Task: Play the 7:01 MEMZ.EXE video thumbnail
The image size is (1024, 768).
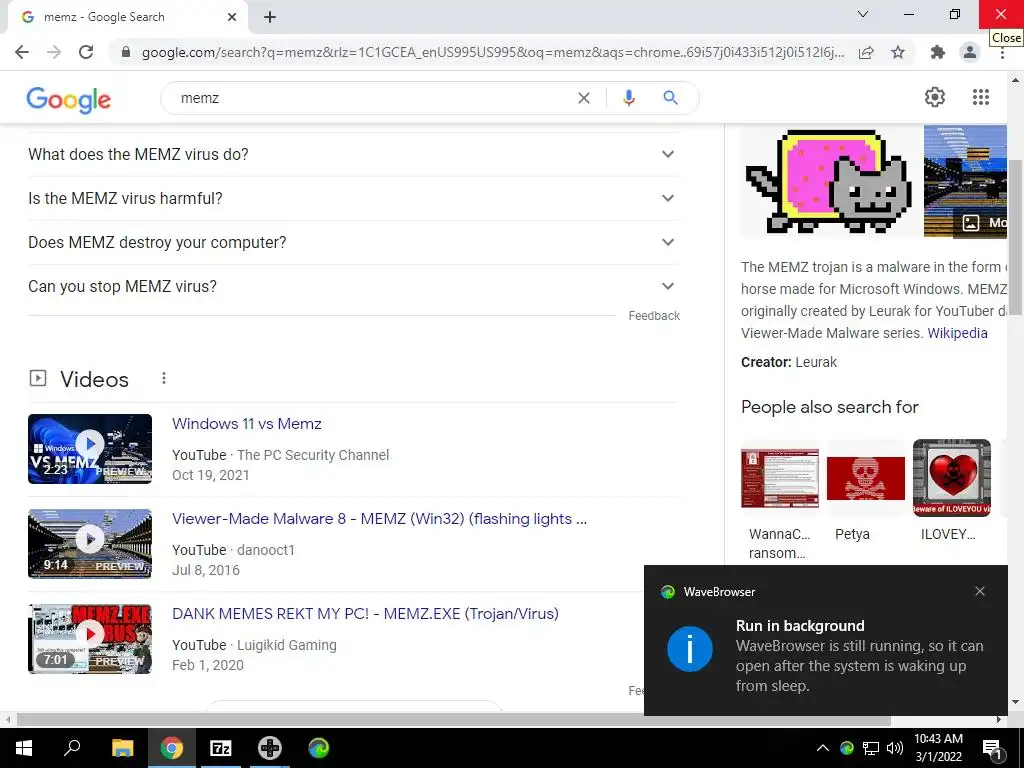Action: pyautogui.click(x=90, y=639)
